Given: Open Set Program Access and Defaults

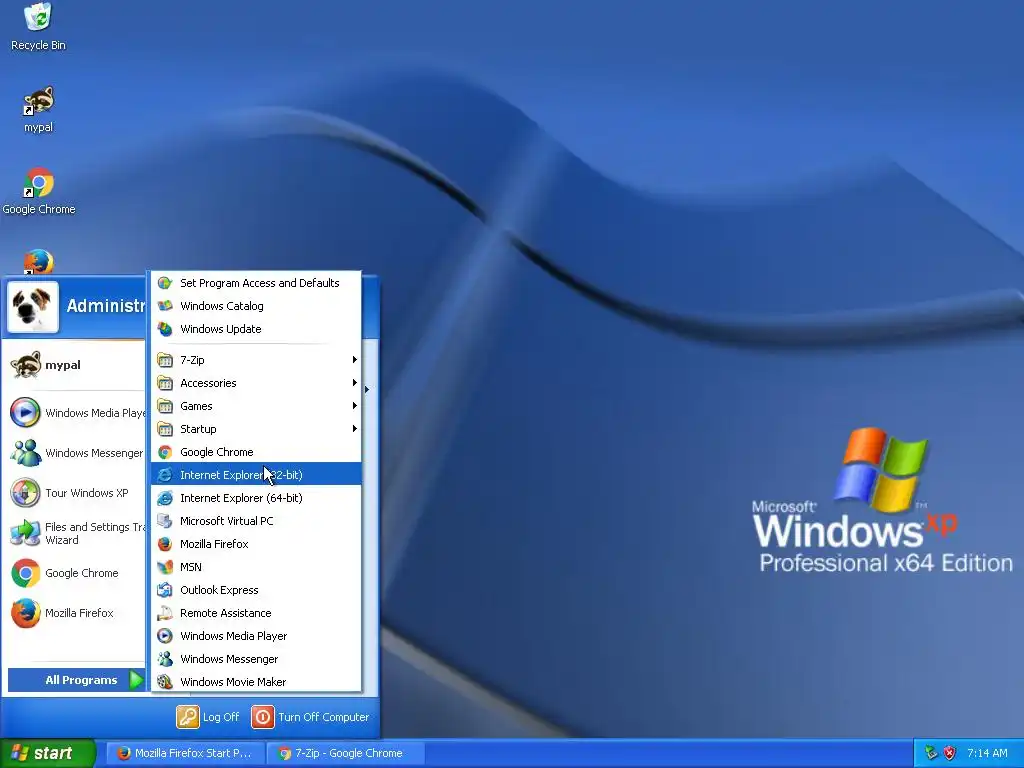Looking at the screenshot, I should click(256, 283).
